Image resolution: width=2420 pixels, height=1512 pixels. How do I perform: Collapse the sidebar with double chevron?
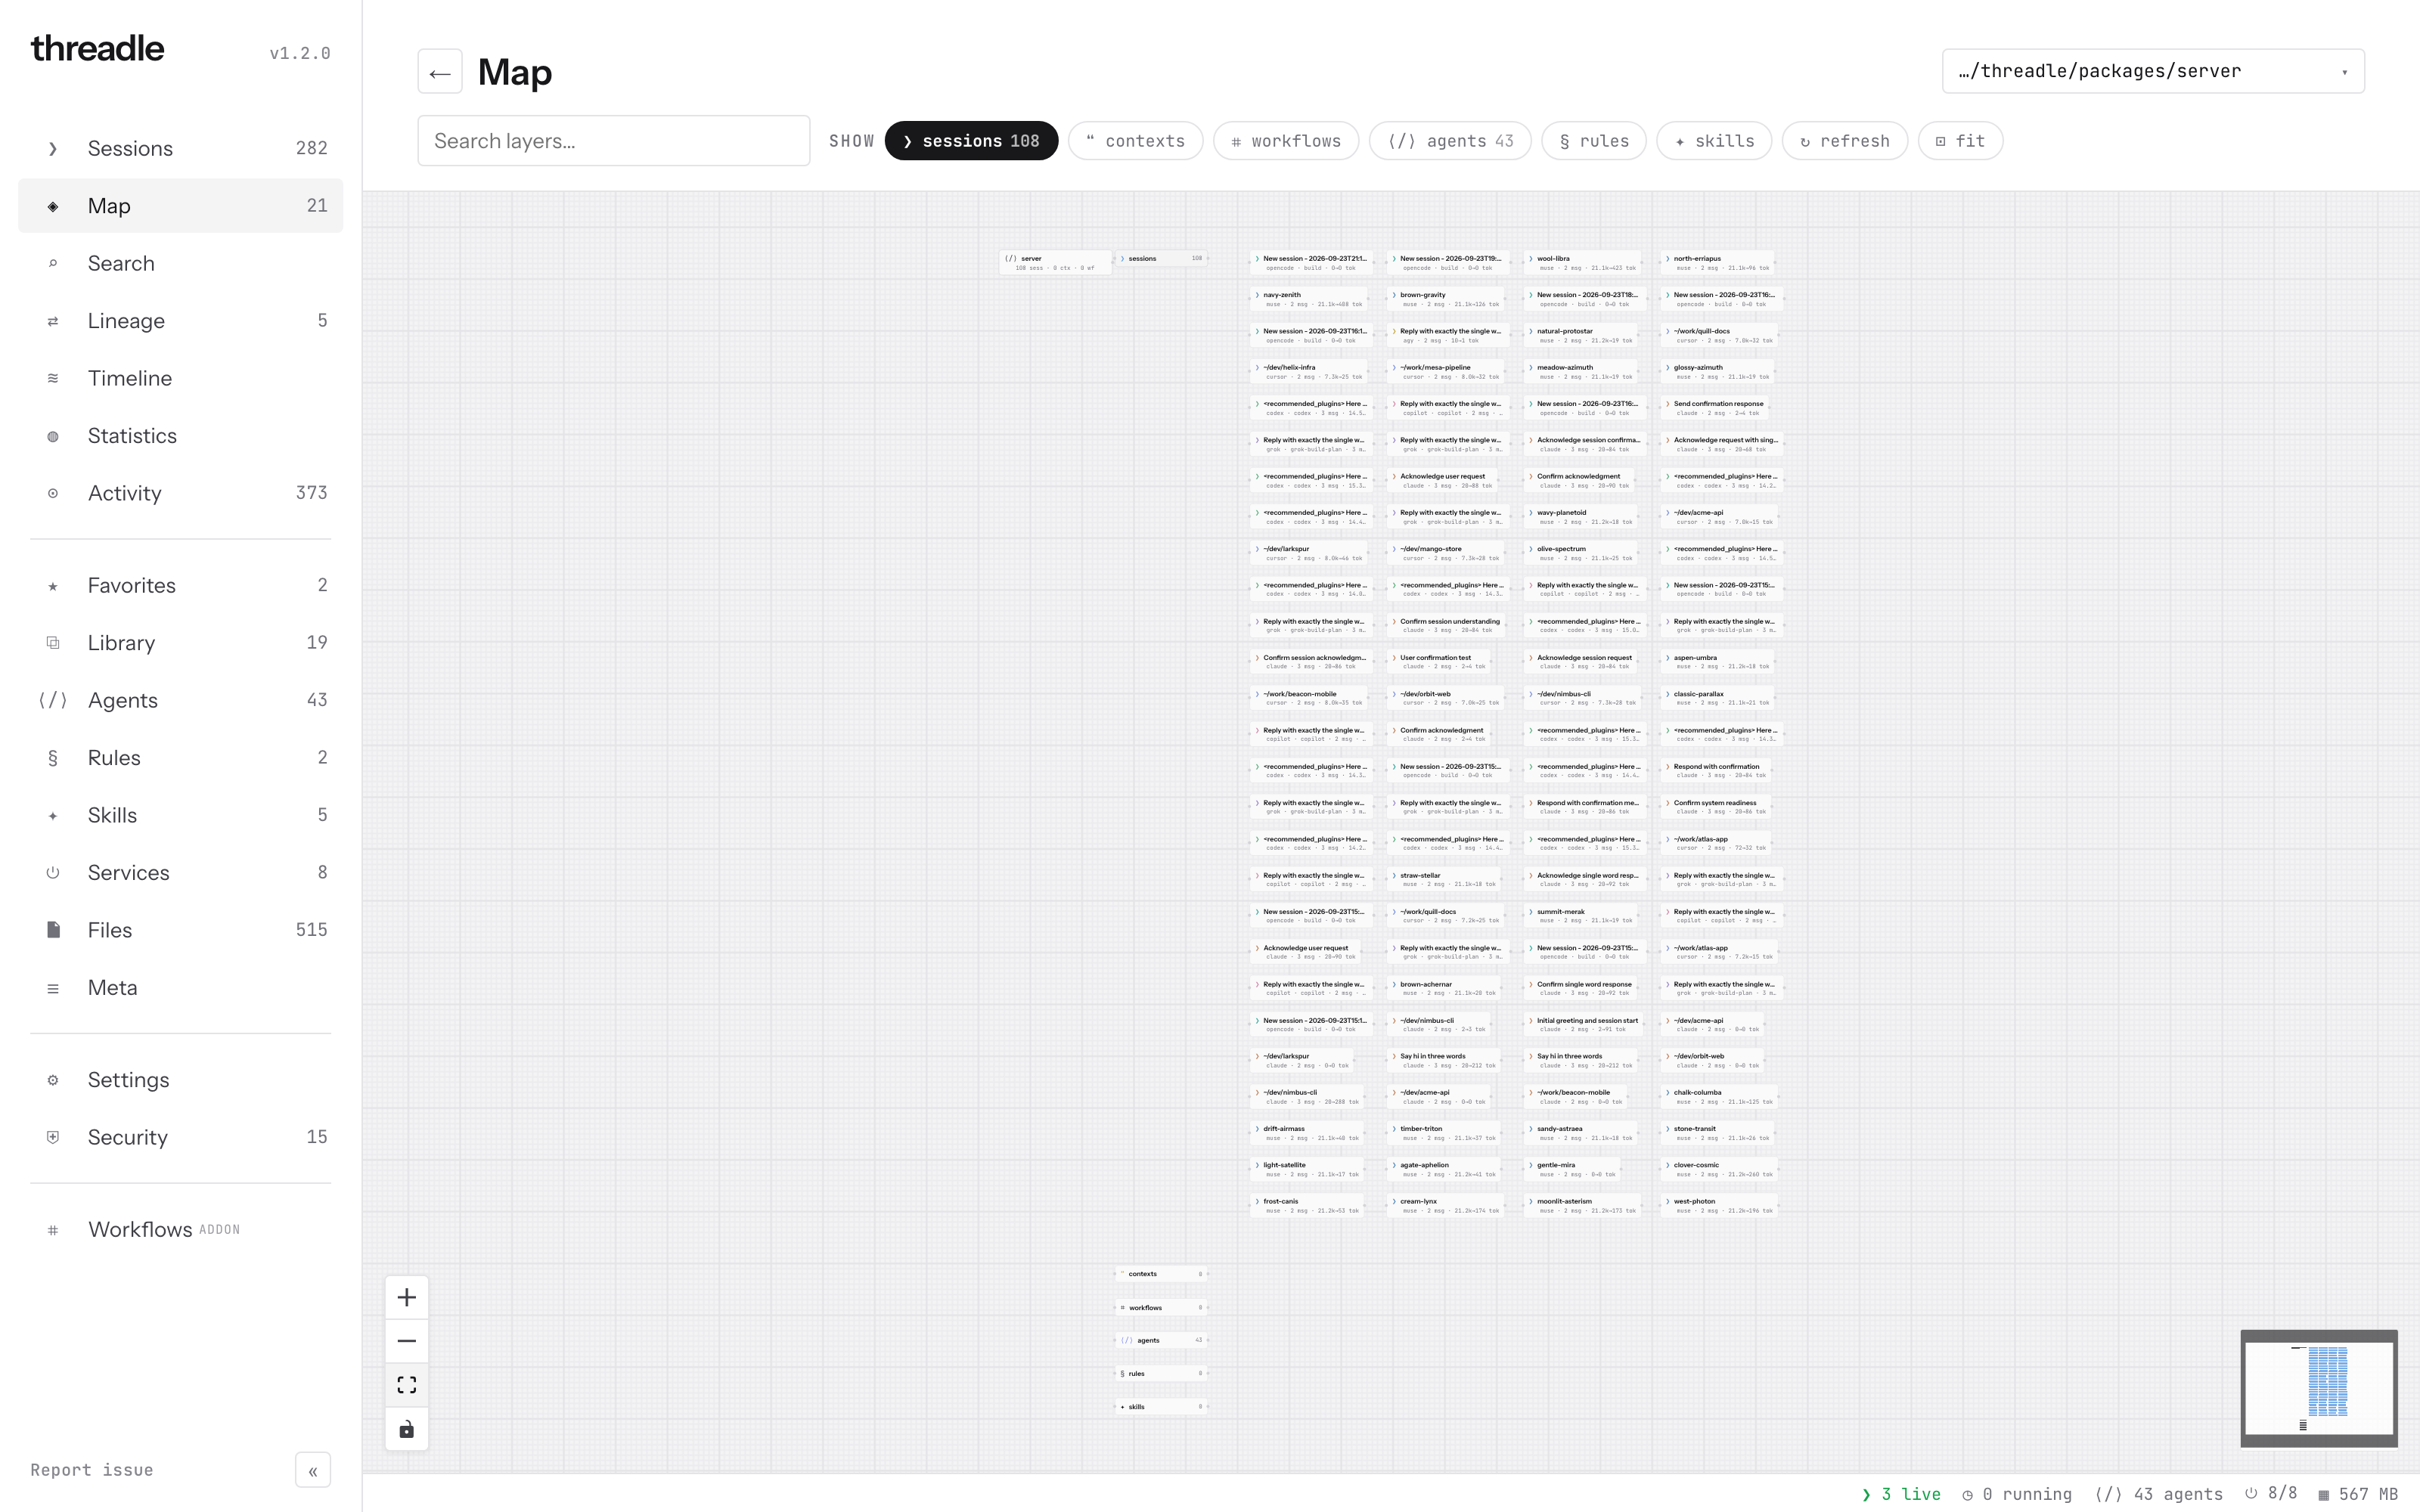coord(313,1471)
